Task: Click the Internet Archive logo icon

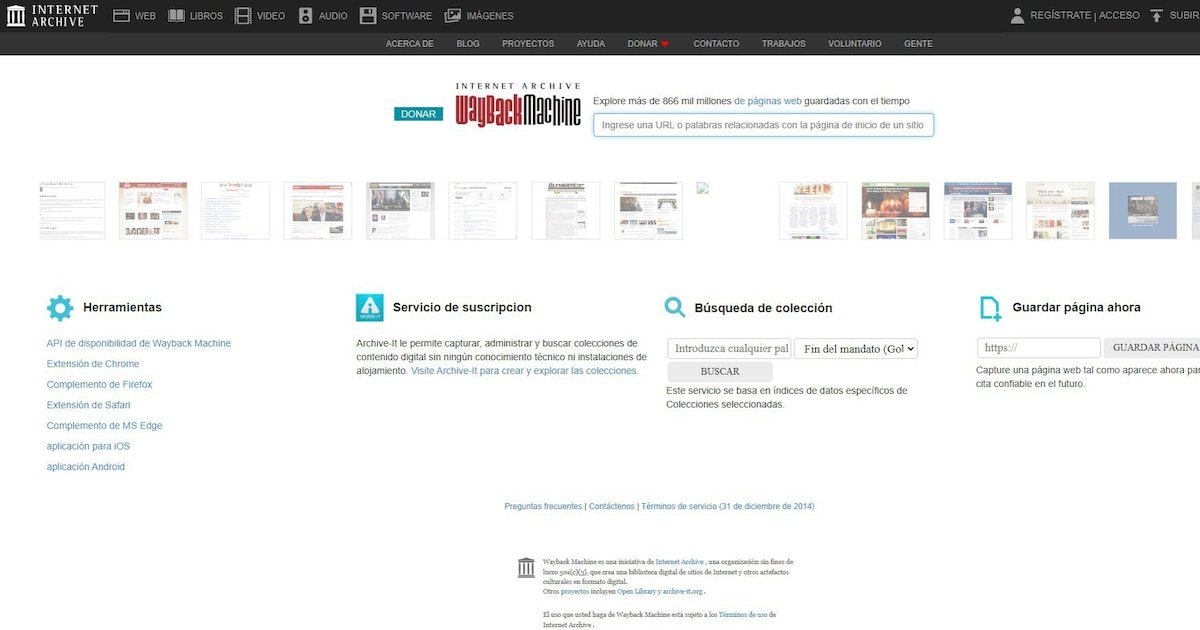Action: tap(16, 15)
